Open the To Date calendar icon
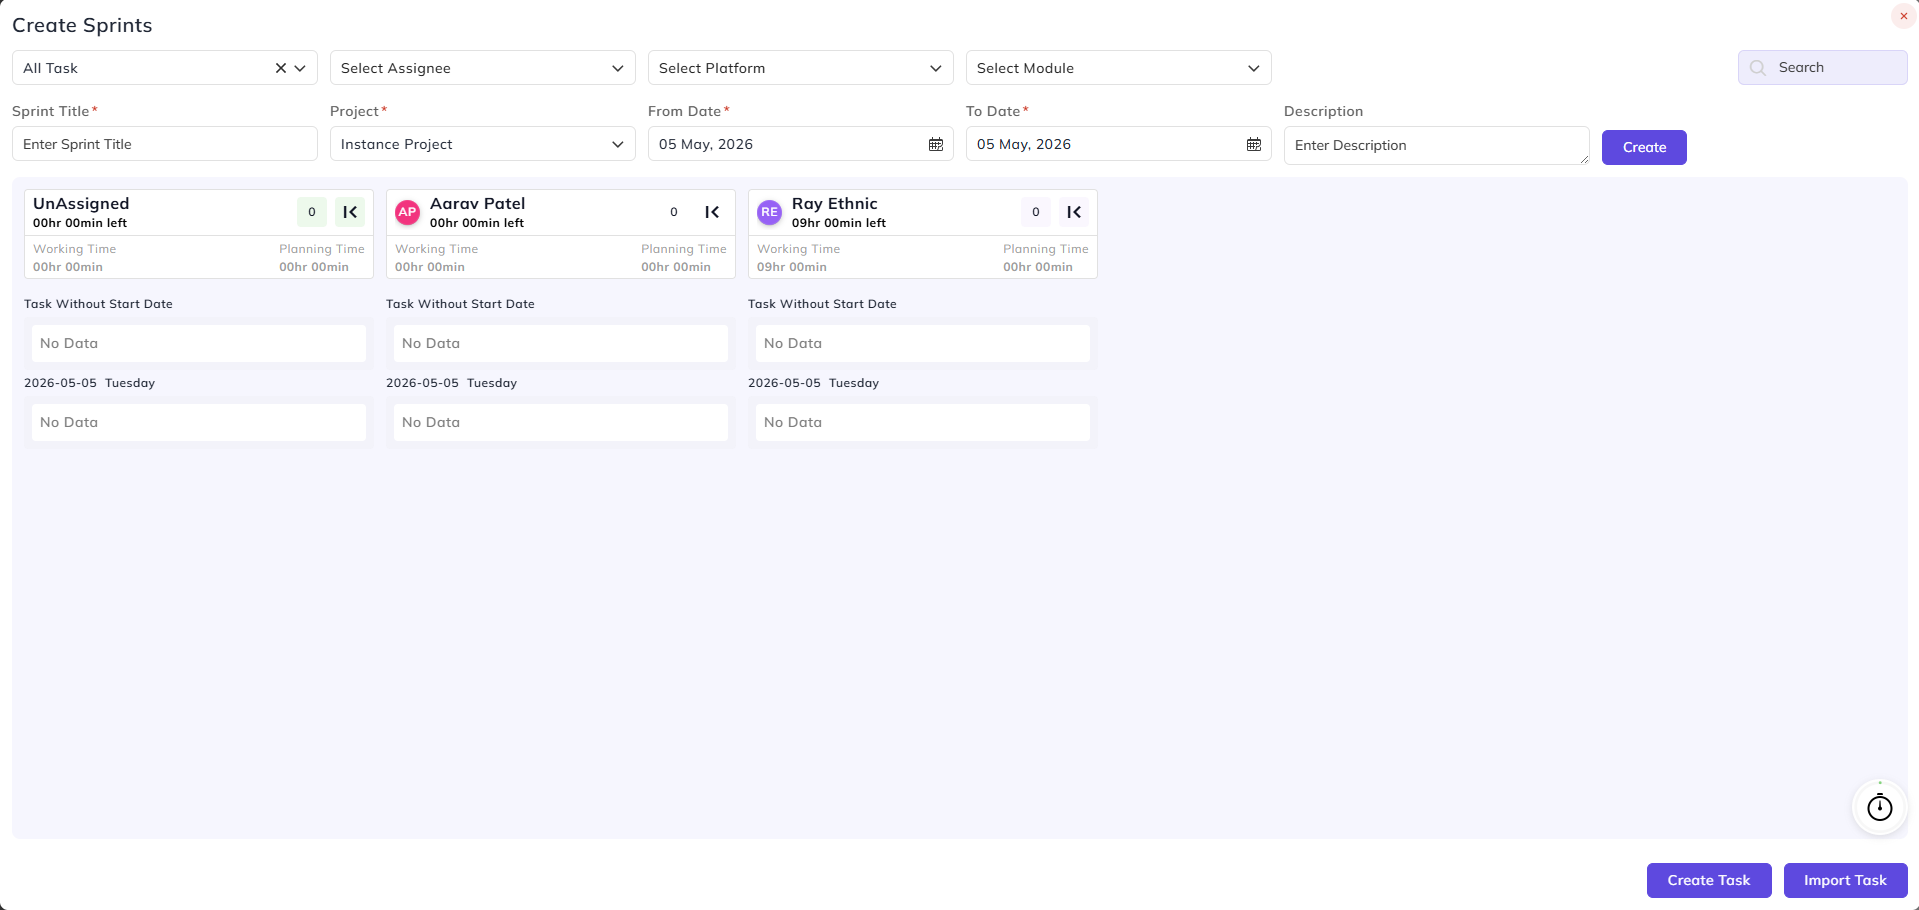 pyautogui.click(x=1254, y=144)
